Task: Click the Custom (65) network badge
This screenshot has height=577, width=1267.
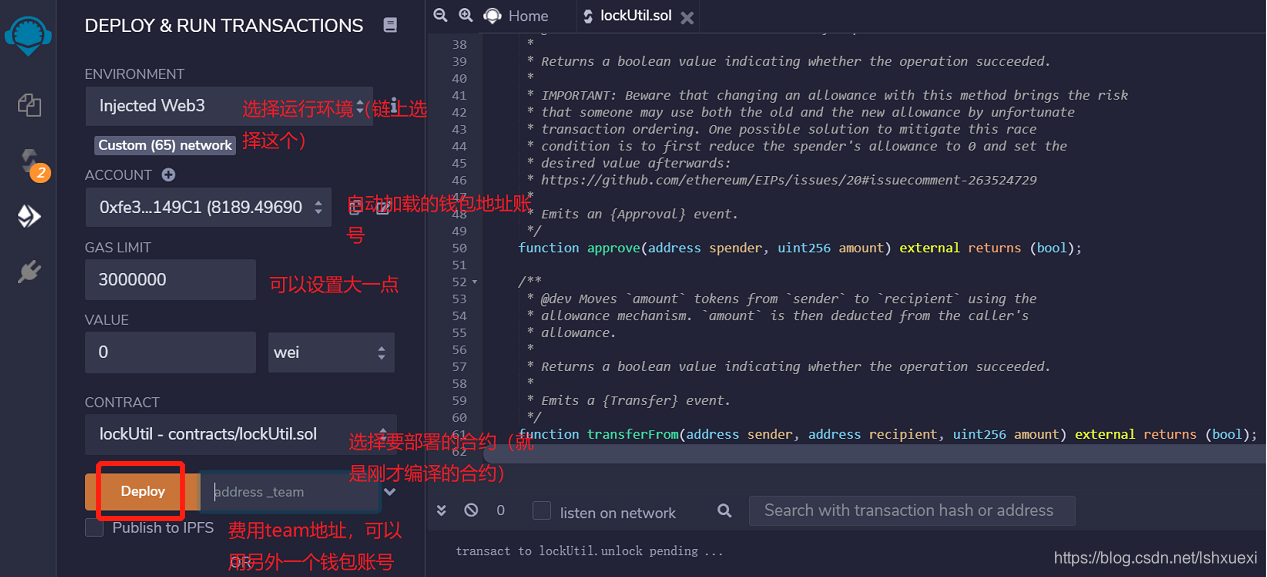Action: click(x=165, y=145)
